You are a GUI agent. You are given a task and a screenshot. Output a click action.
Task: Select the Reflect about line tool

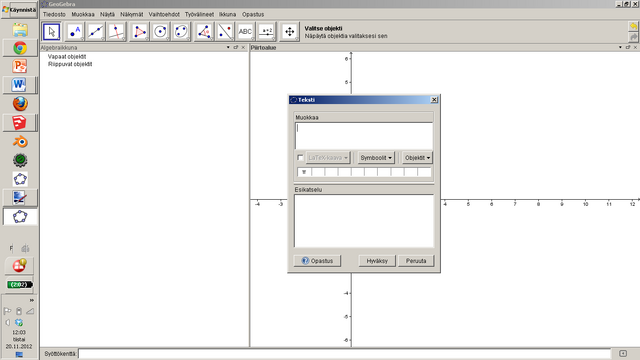coord(225,32)
